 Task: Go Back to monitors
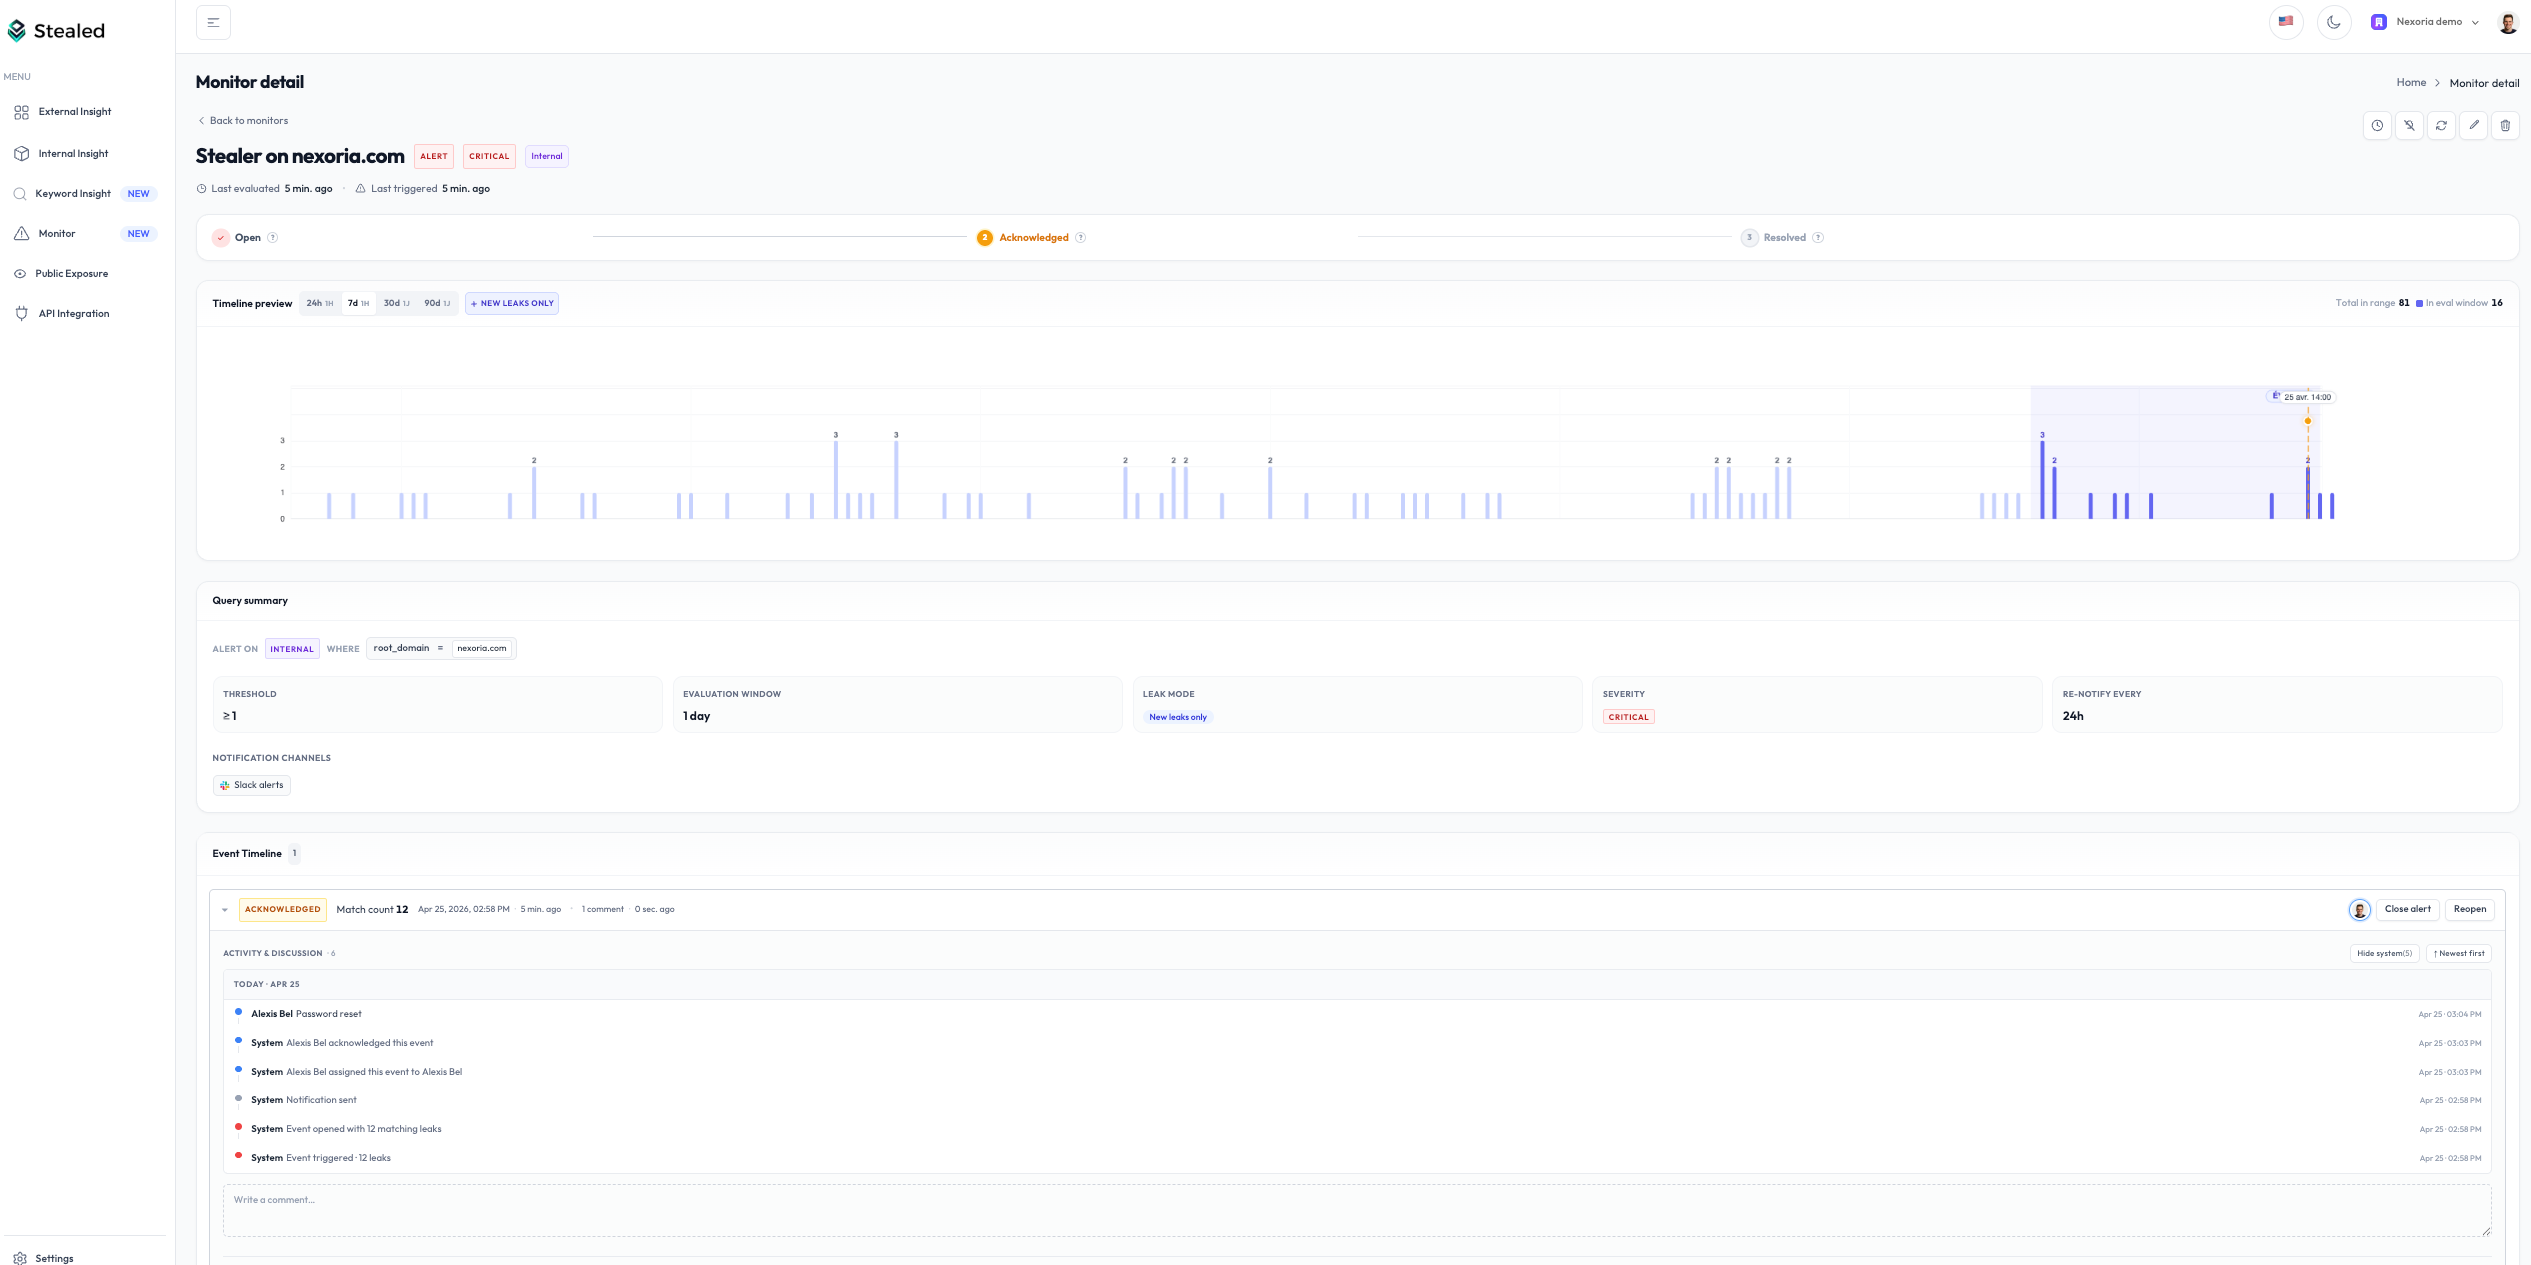pyautogui.click(x=243, y=120)
